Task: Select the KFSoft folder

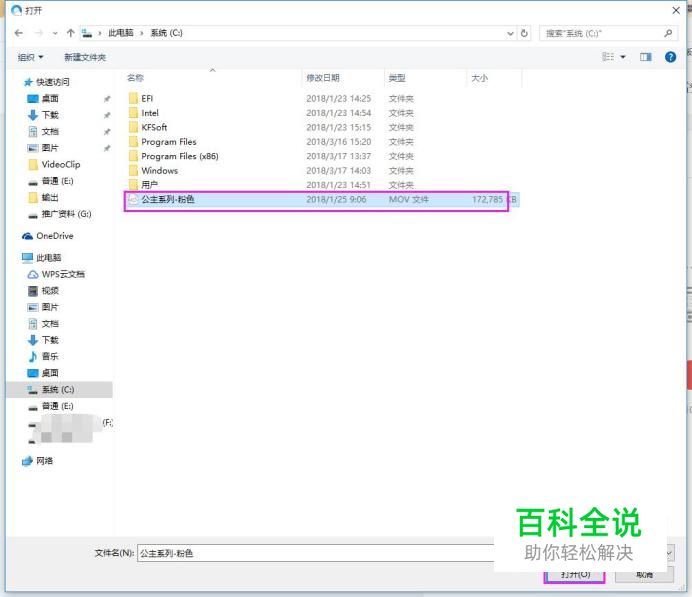Action: click(x=154, y=127)
